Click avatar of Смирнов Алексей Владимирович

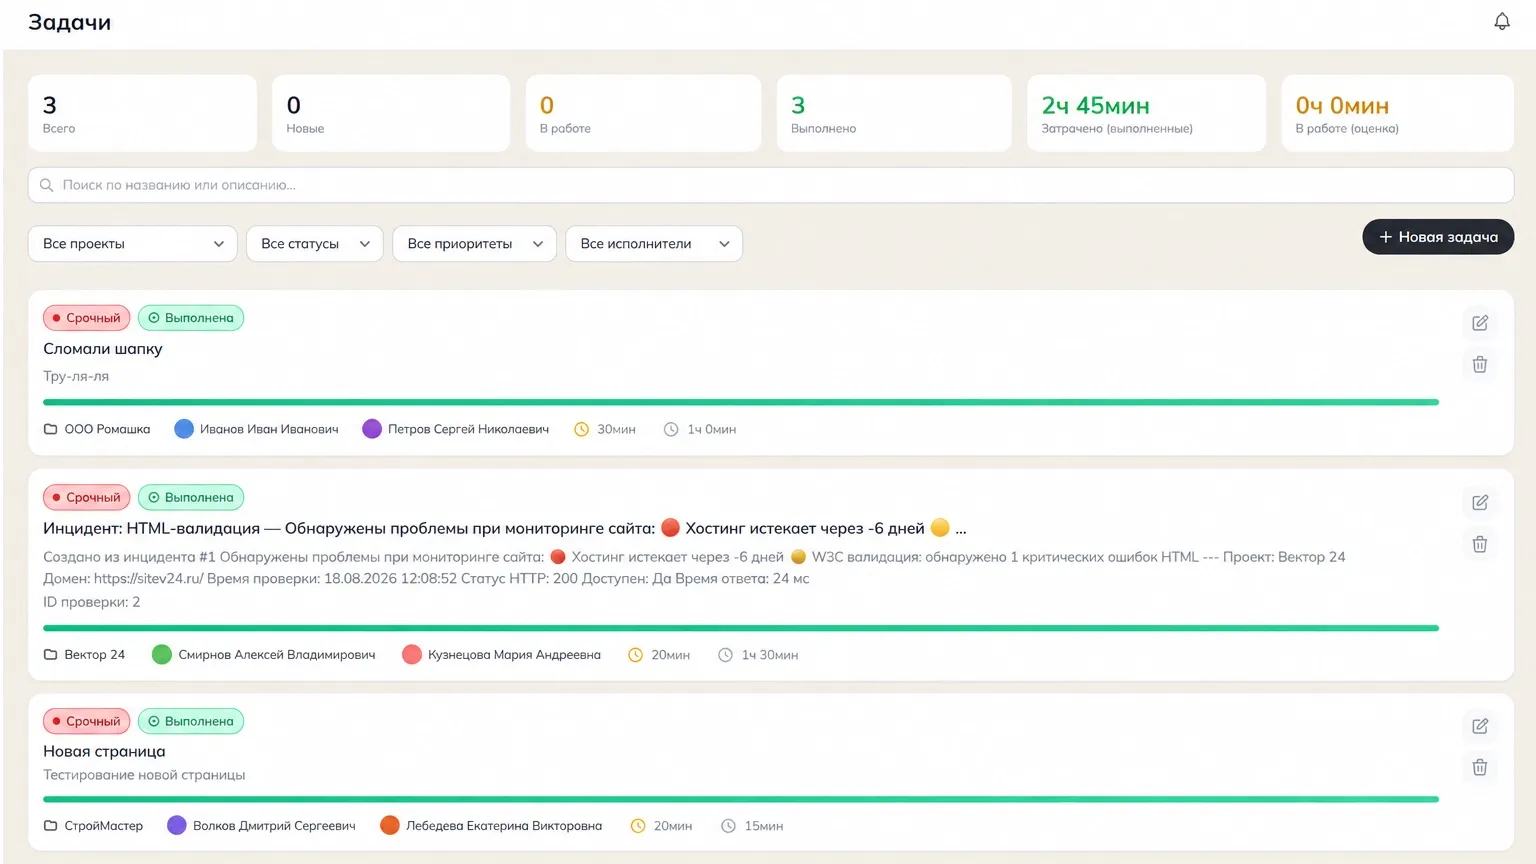pyautogui.click(x=162, y=655)
